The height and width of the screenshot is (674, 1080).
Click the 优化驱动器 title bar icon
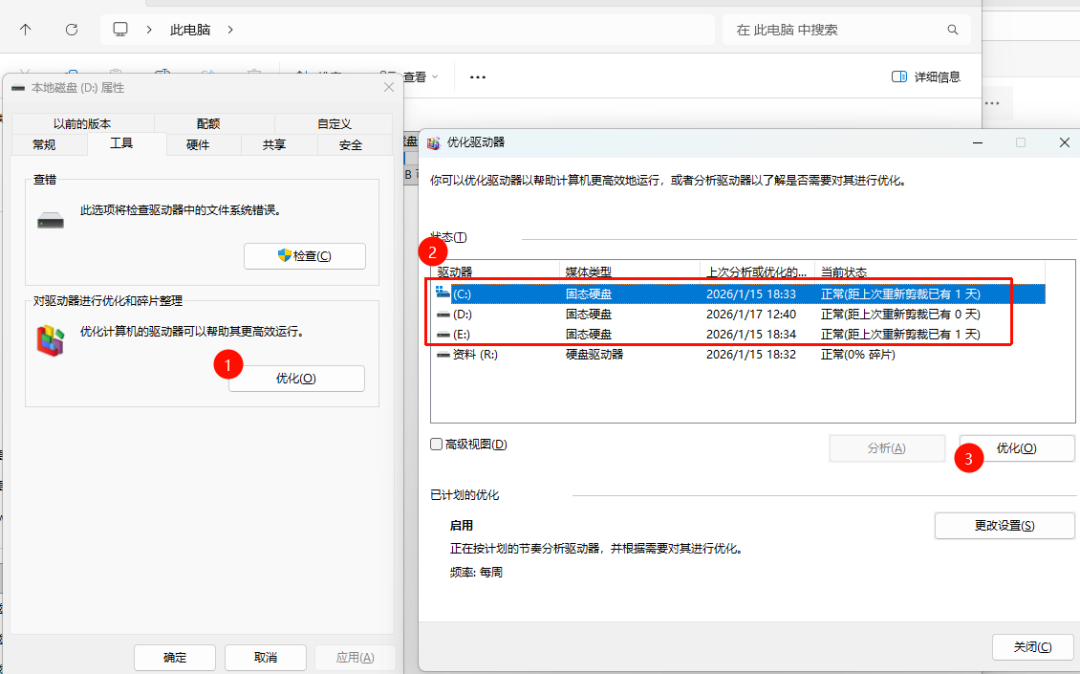click(x=432, y=143)
